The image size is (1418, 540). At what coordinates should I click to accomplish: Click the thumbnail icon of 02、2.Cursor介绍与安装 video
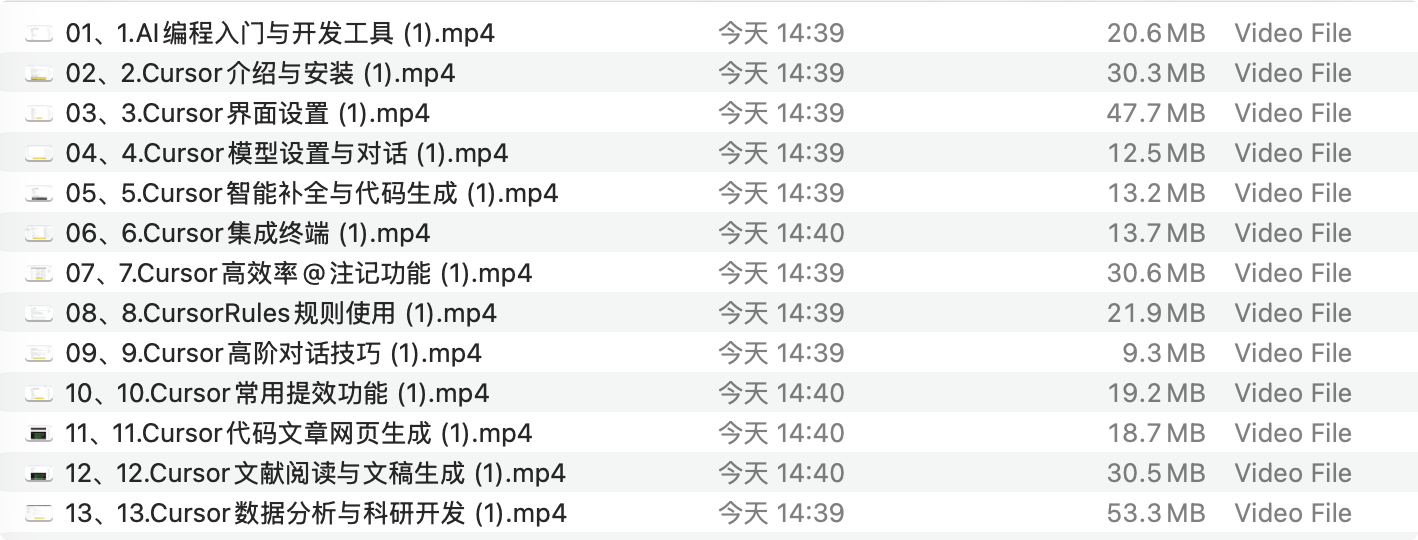pyautogui.click(x=40, y=74)
